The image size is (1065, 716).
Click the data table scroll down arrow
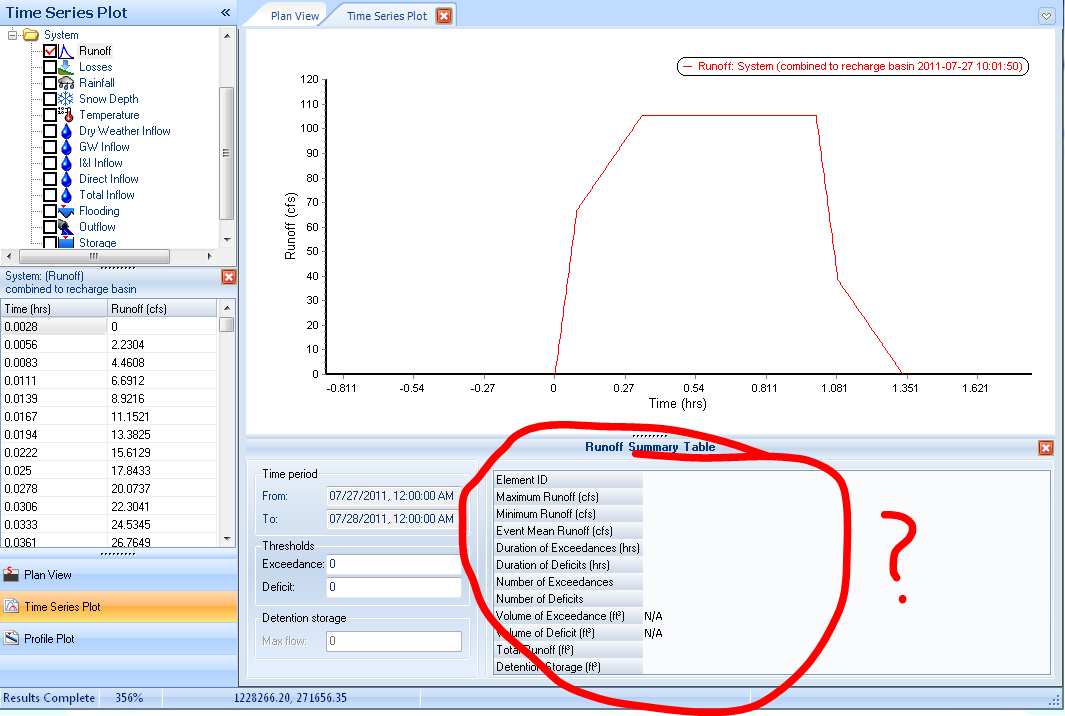coord(227,539)
